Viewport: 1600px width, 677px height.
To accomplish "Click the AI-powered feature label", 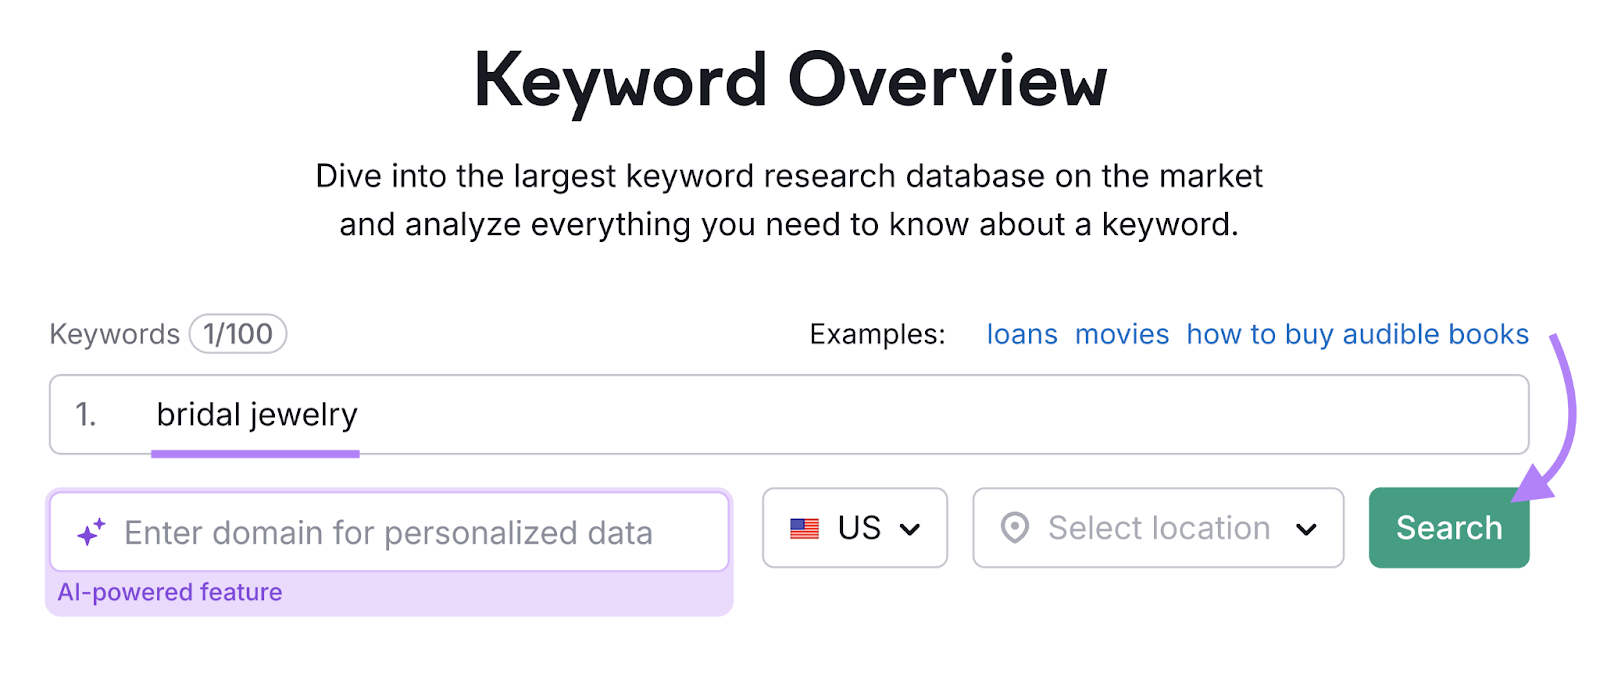I will tap(170, 592).
